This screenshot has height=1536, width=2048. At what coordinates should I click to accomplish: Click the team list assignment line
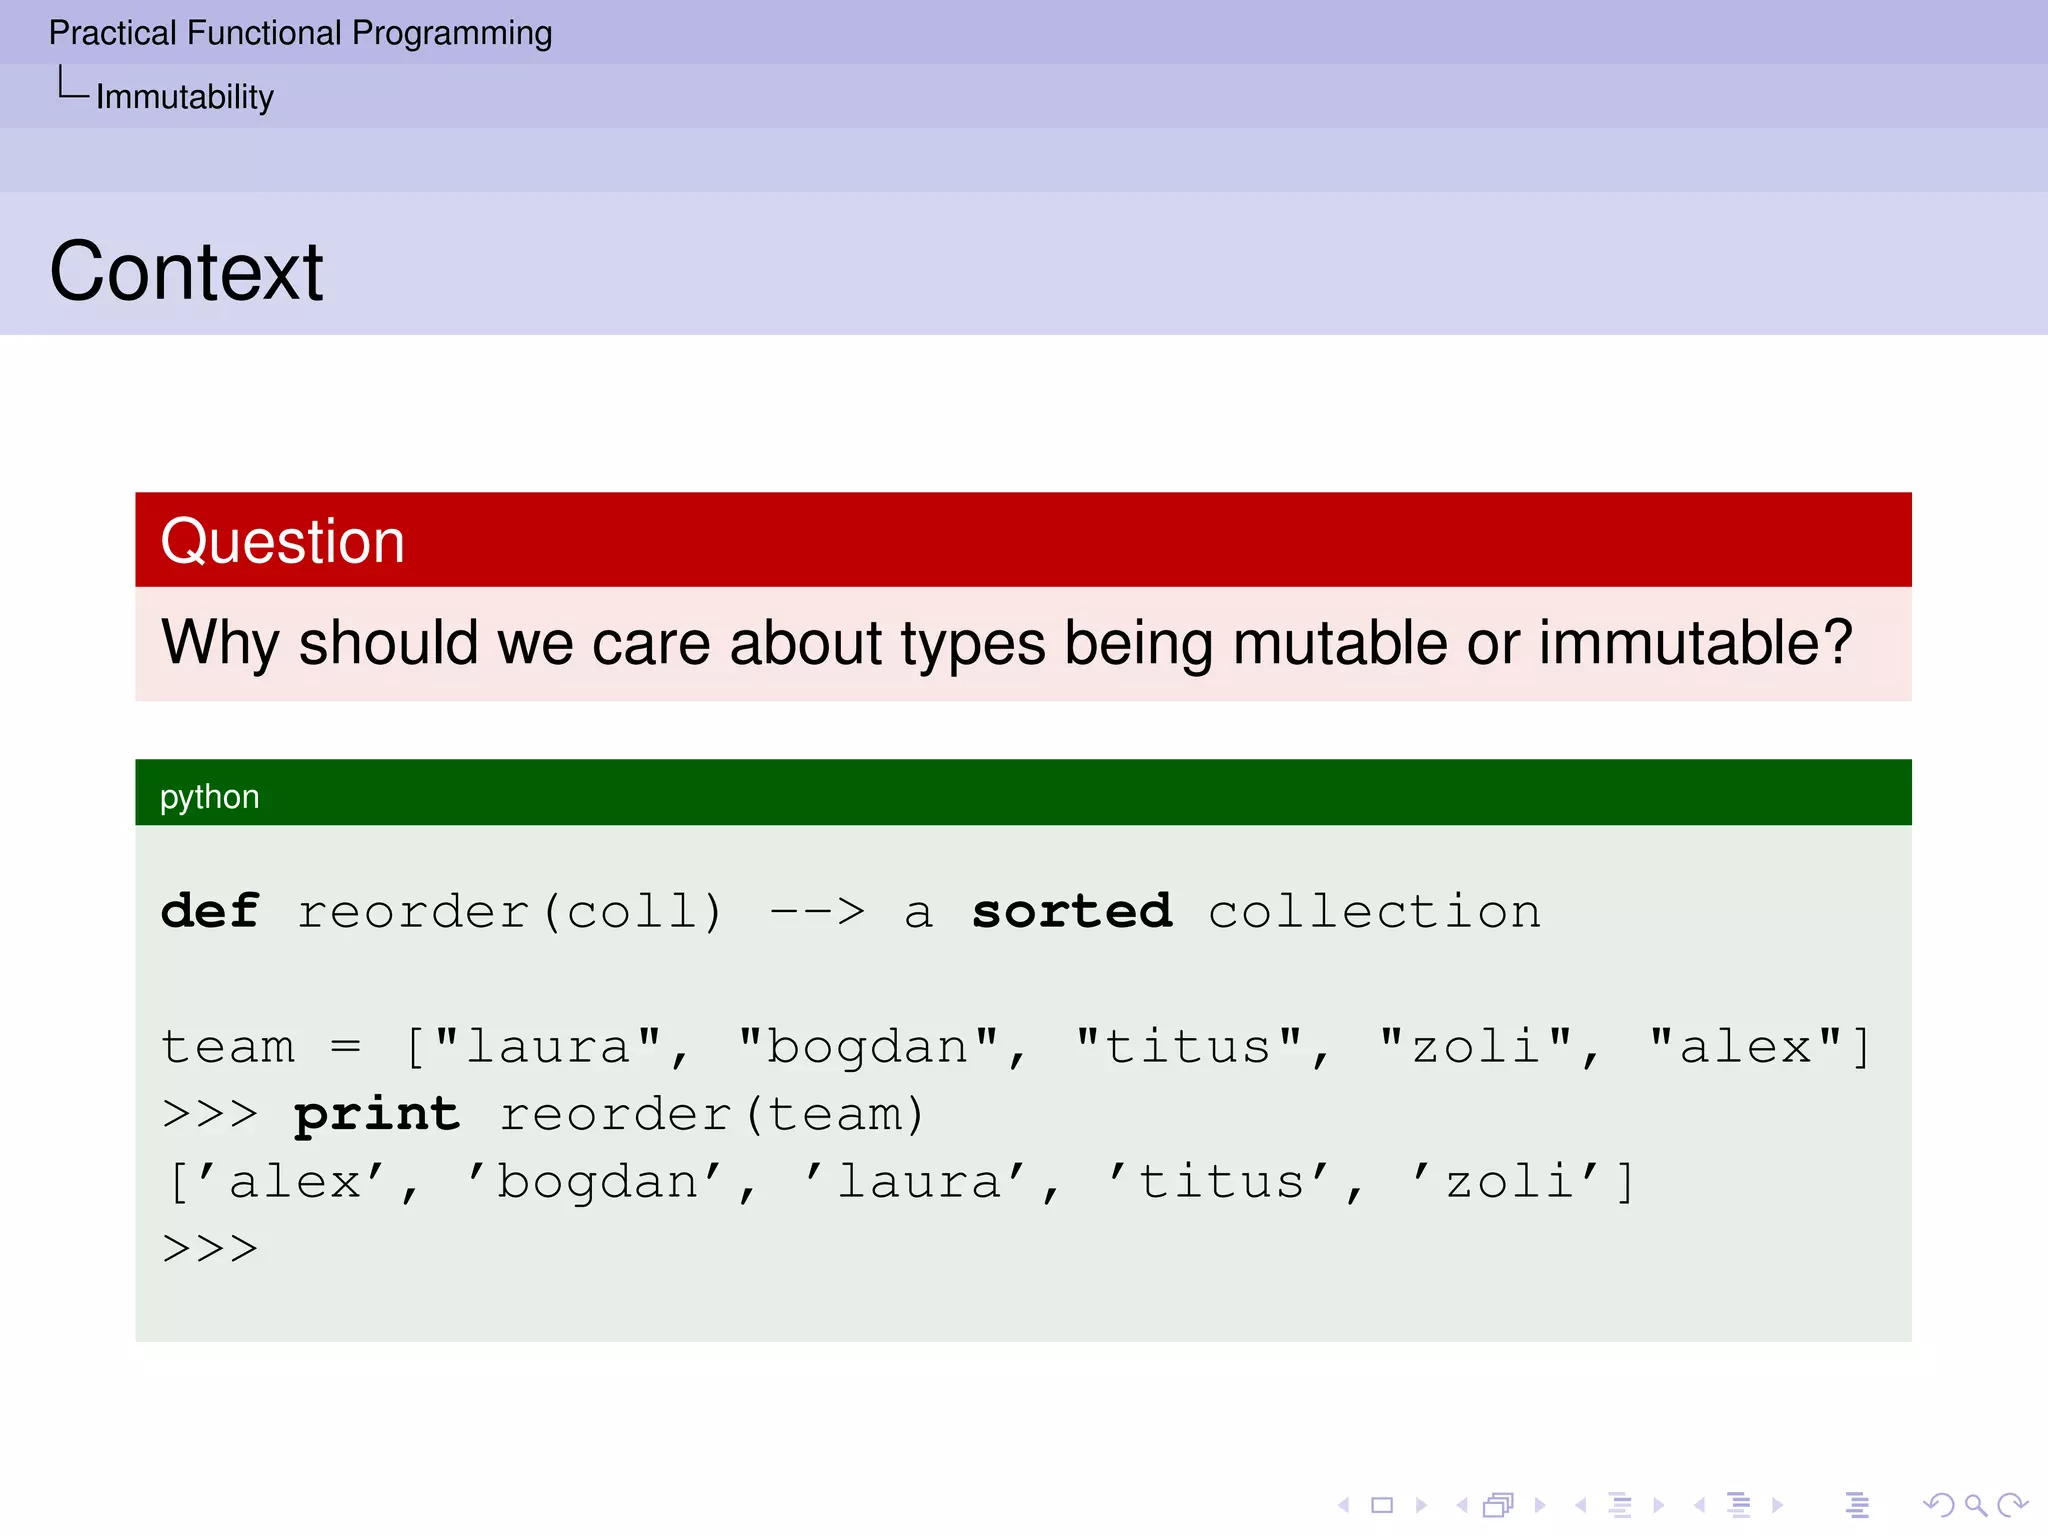(1015, 1047)
